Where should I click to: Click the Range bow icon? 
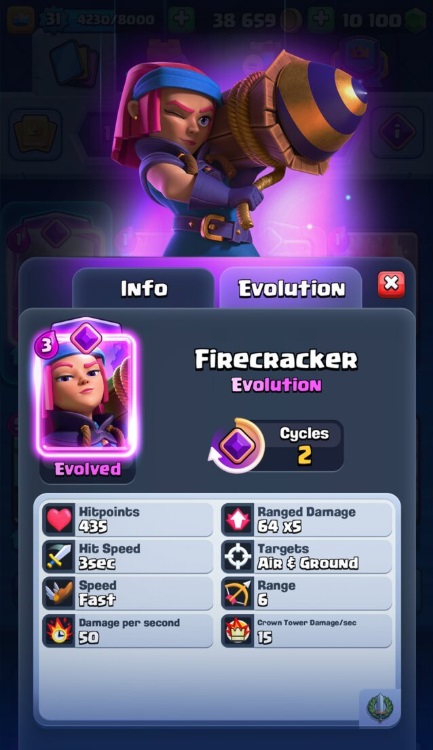coord(238,593)
